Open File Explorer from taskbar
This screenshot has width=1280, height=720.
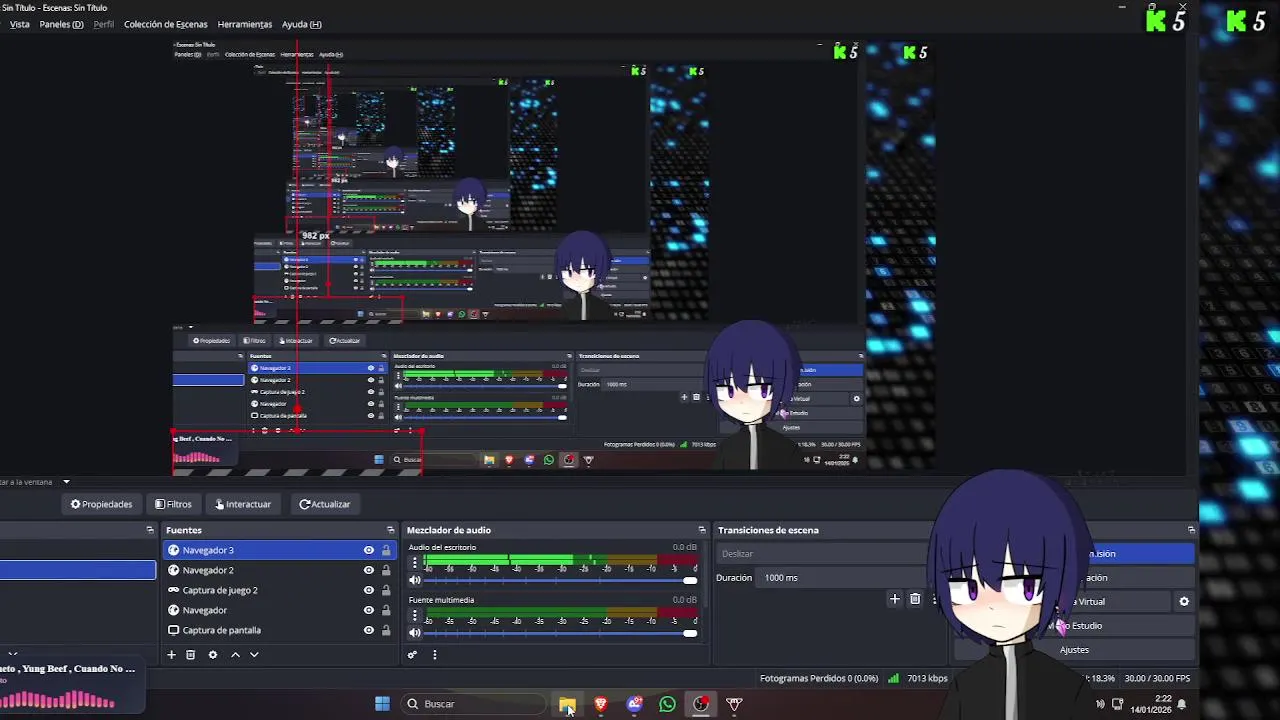[x=567, y=705]
